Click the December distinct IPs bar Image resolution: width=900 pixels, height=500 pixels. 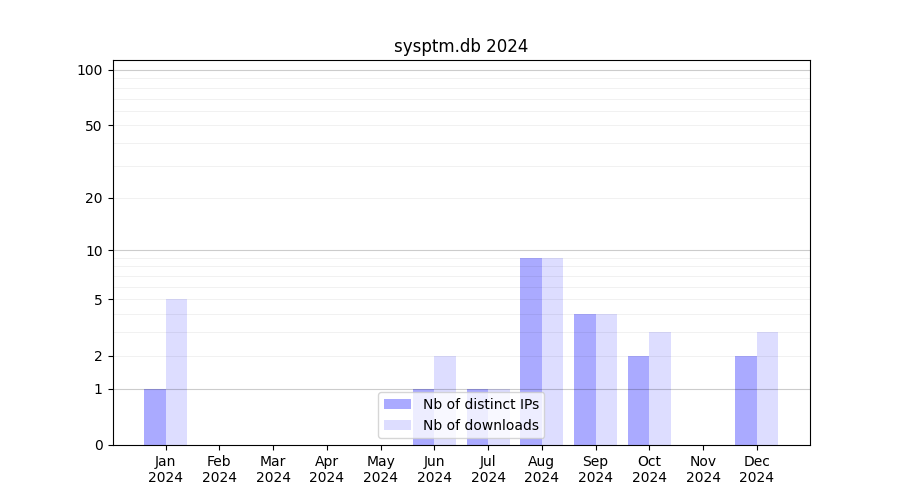pos(746,400)
